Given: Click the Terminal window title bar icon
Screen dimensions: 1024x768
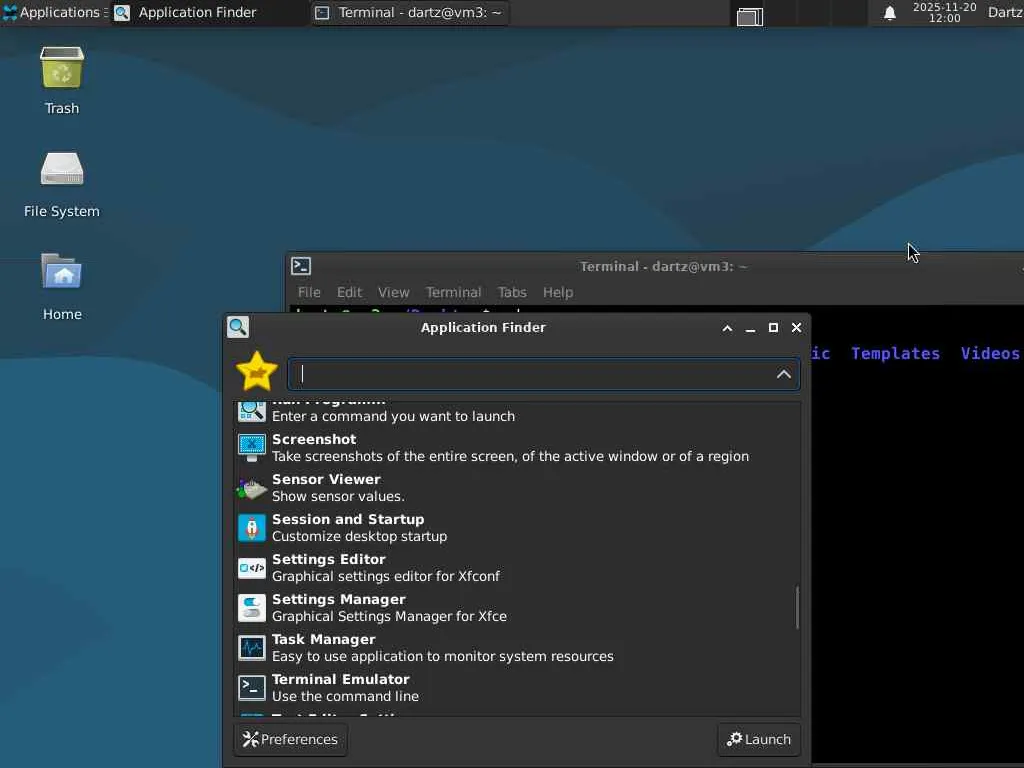Looking at the screenshot, I should [300, 266].
